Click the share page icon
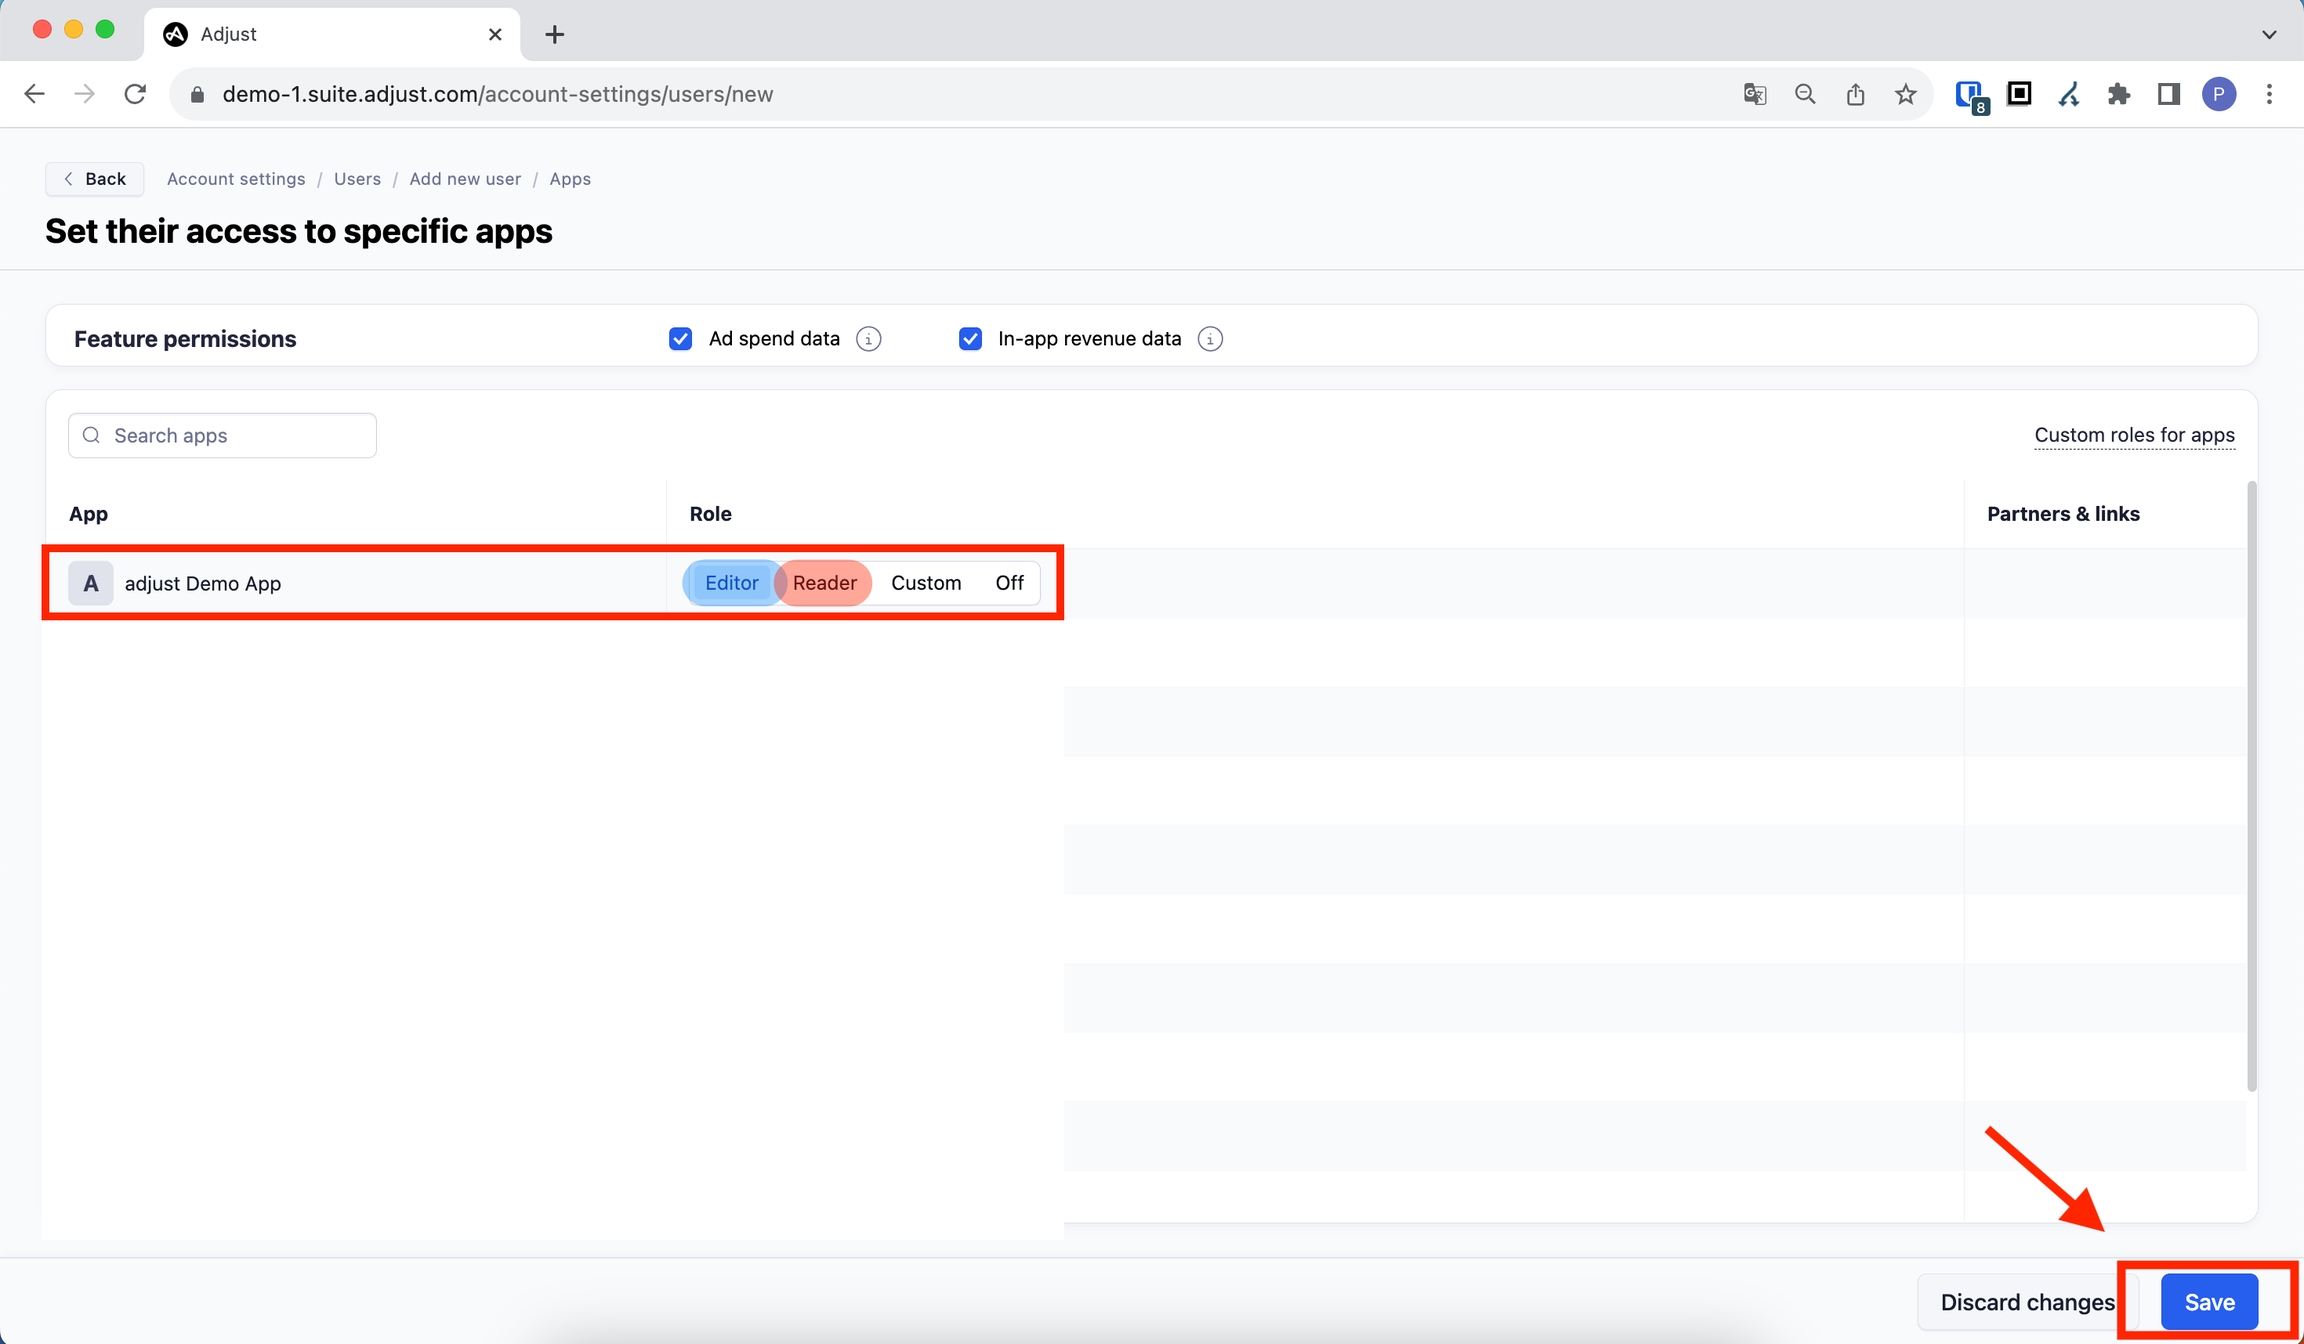 pos(1855,94)
